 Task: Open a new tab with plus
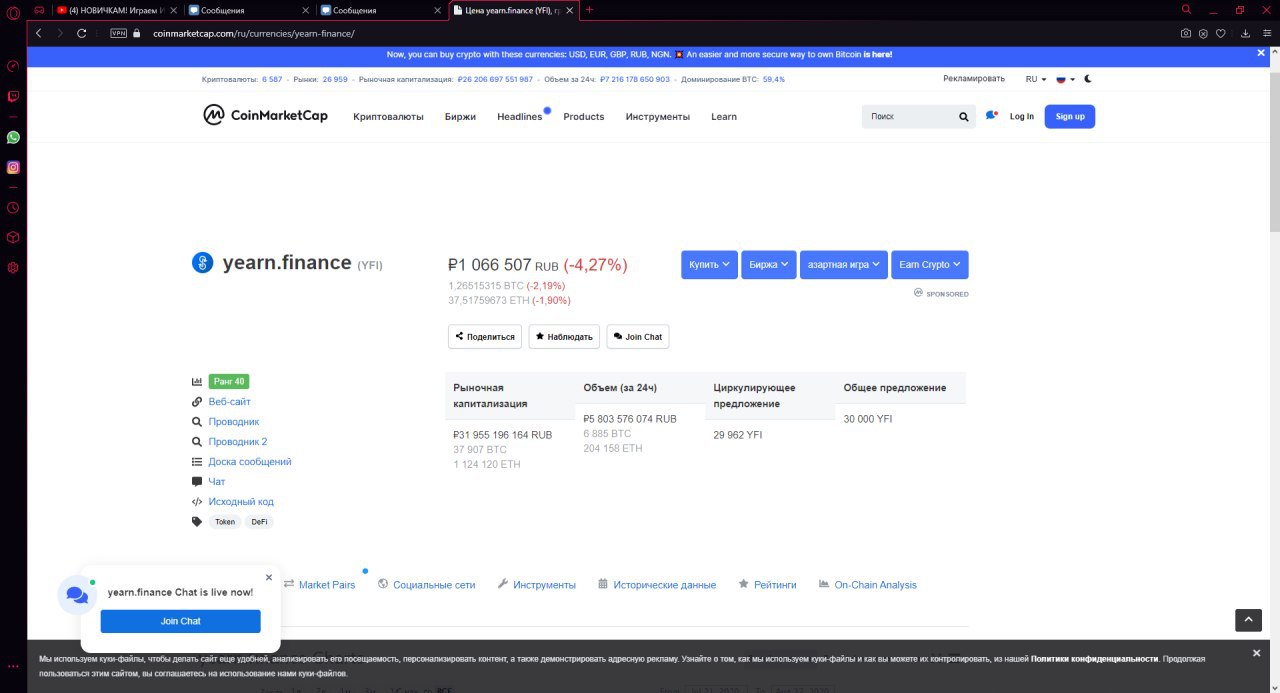click(589, 10)
